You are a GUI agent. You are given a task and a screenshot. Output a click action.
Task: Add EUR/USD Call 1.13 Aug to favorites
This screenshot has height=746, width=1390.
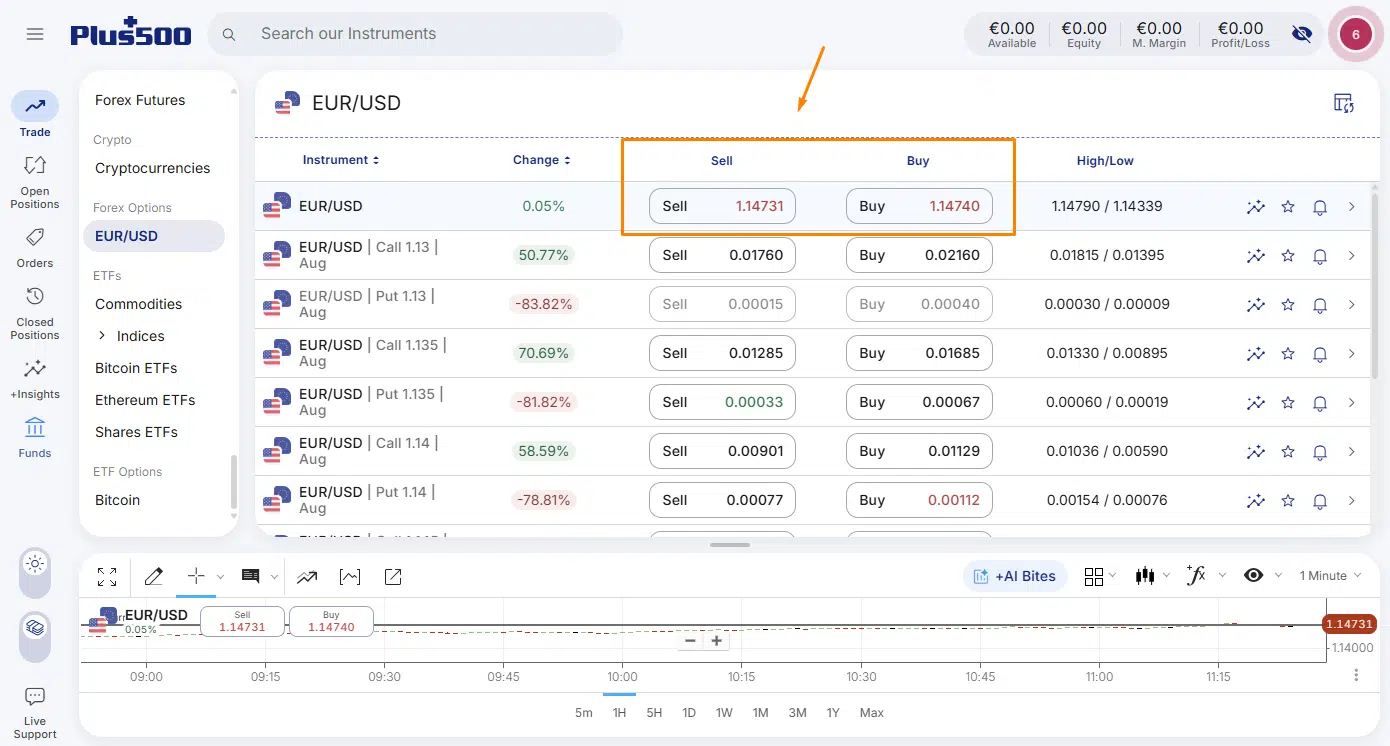[1288, 256]
